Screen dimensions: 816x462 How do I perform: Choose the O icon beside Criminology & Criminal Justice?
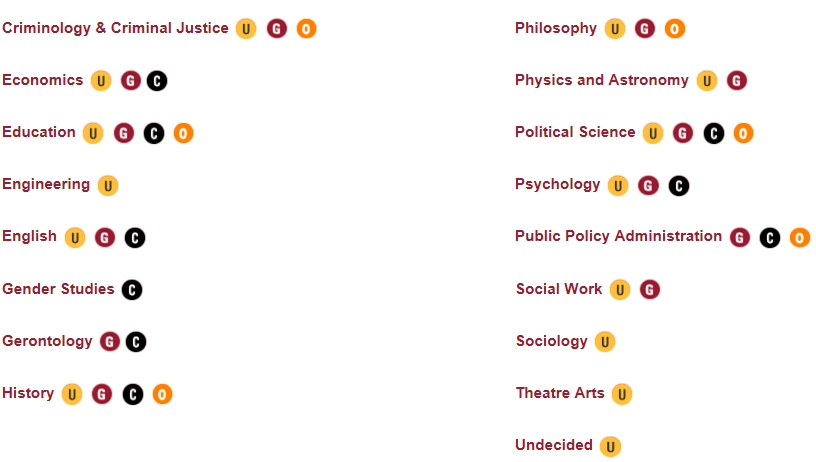[307, 29]
